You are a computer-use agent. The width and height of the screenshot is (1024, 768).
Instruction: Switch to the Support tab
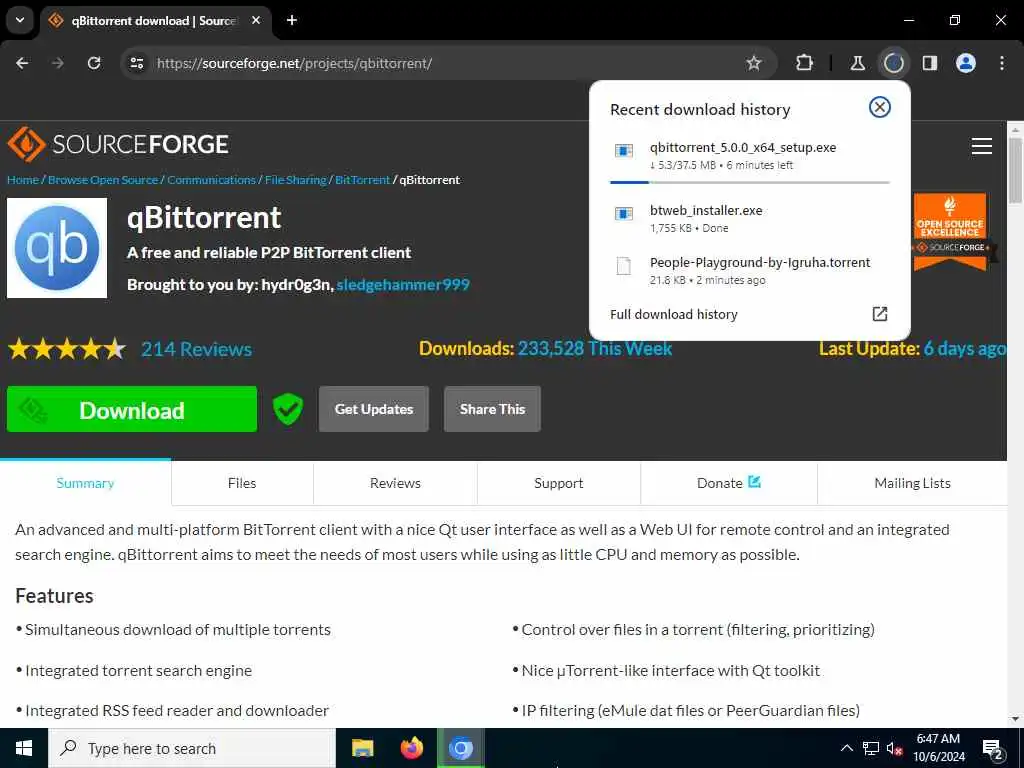tap(558, 483)
